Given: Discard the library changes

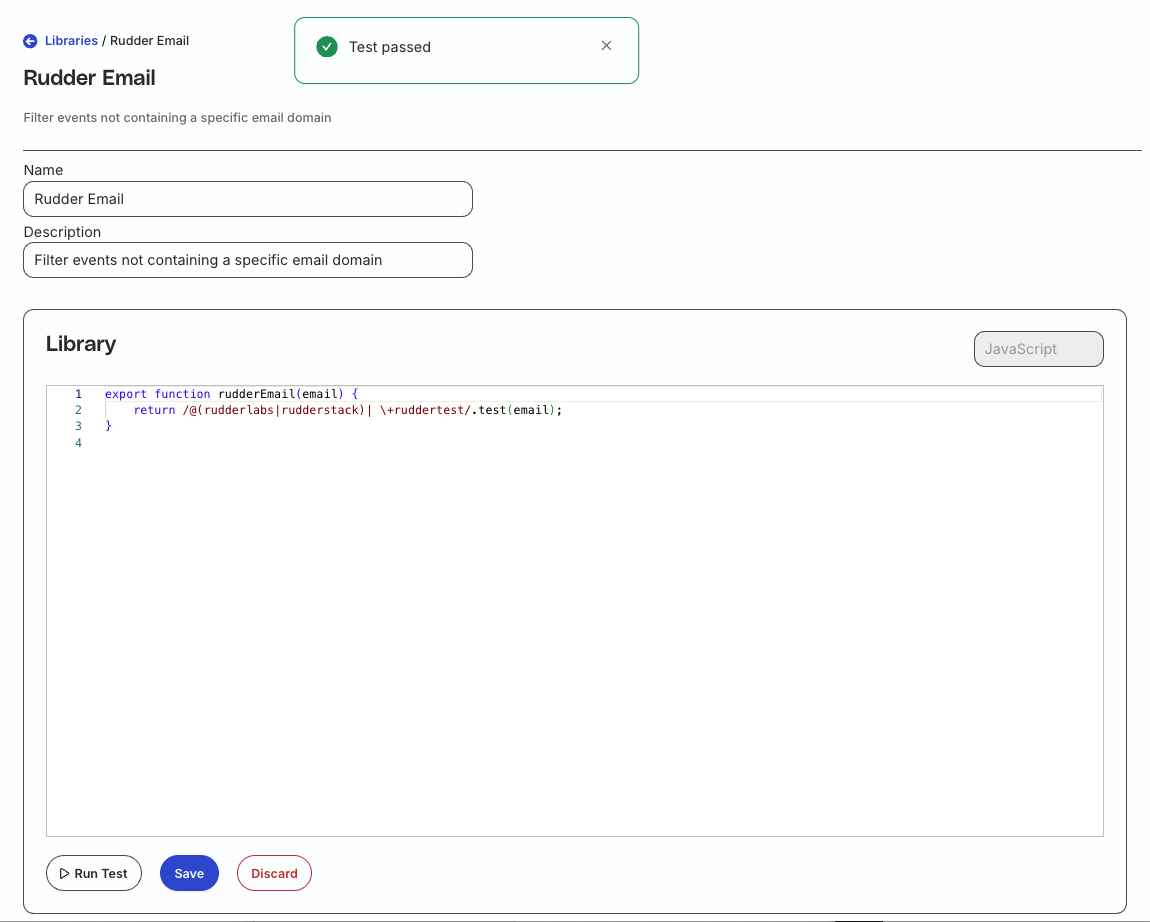Looking at the screenshot, I should pos(274,873).
